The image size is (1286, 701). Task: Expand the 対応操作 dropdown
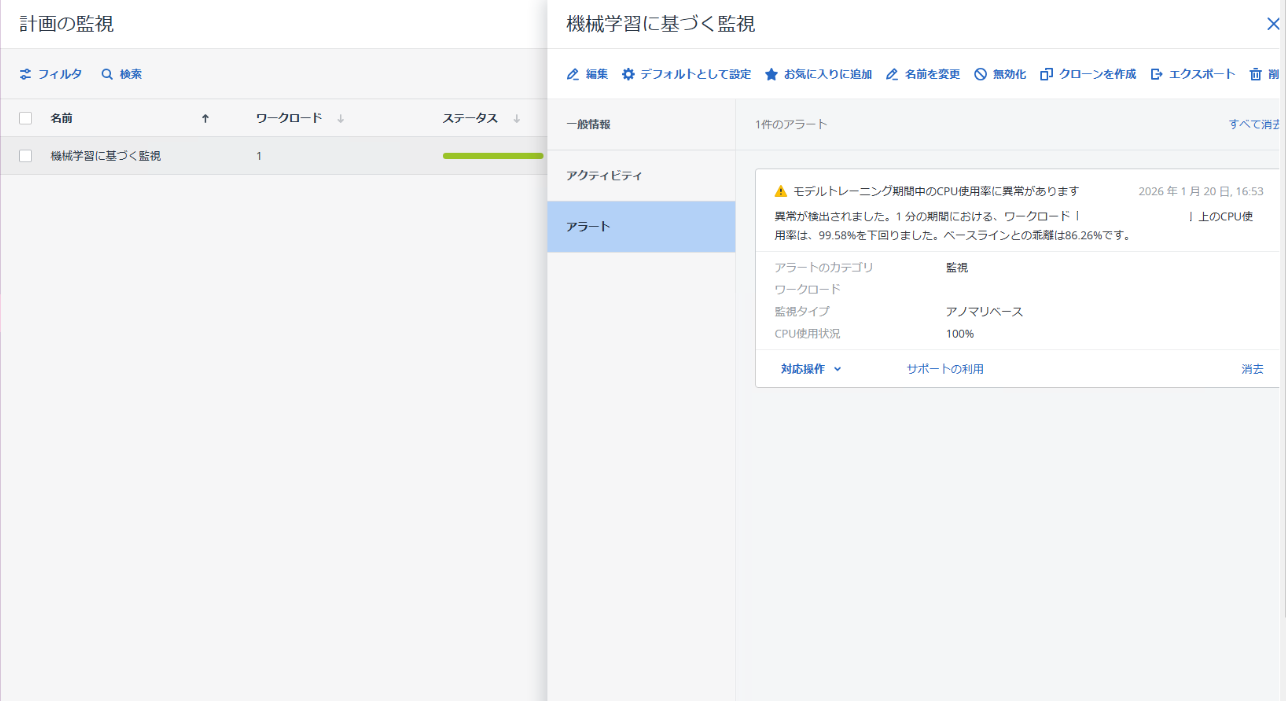pos(811,369)
